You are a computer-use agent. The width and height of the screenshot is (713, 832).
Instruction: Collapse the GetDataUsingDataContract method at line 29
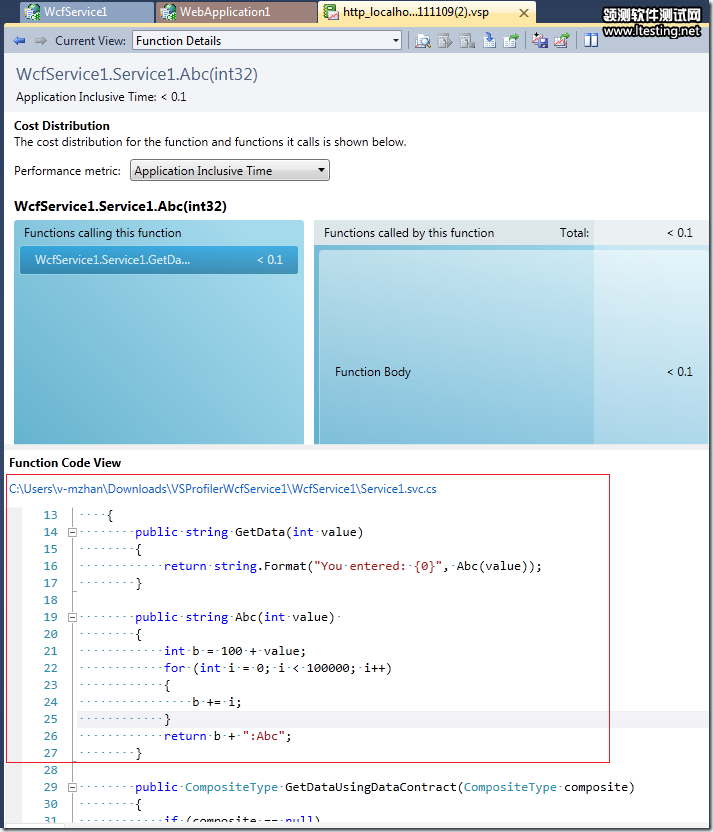(73, 787)
